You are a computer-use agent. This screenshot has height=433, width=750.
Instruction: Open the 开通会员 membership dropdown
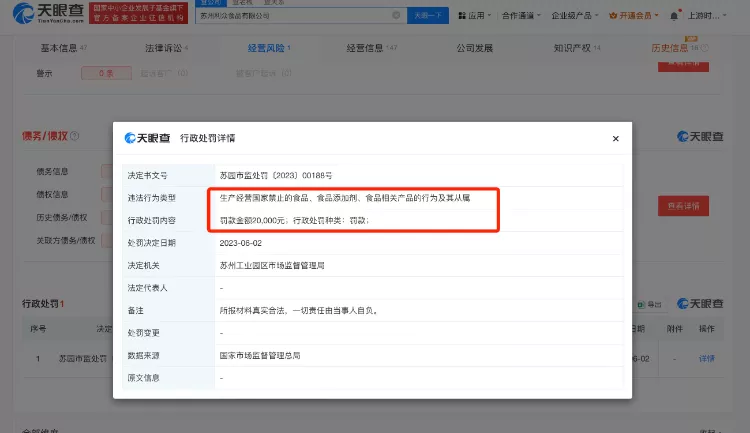633,16
